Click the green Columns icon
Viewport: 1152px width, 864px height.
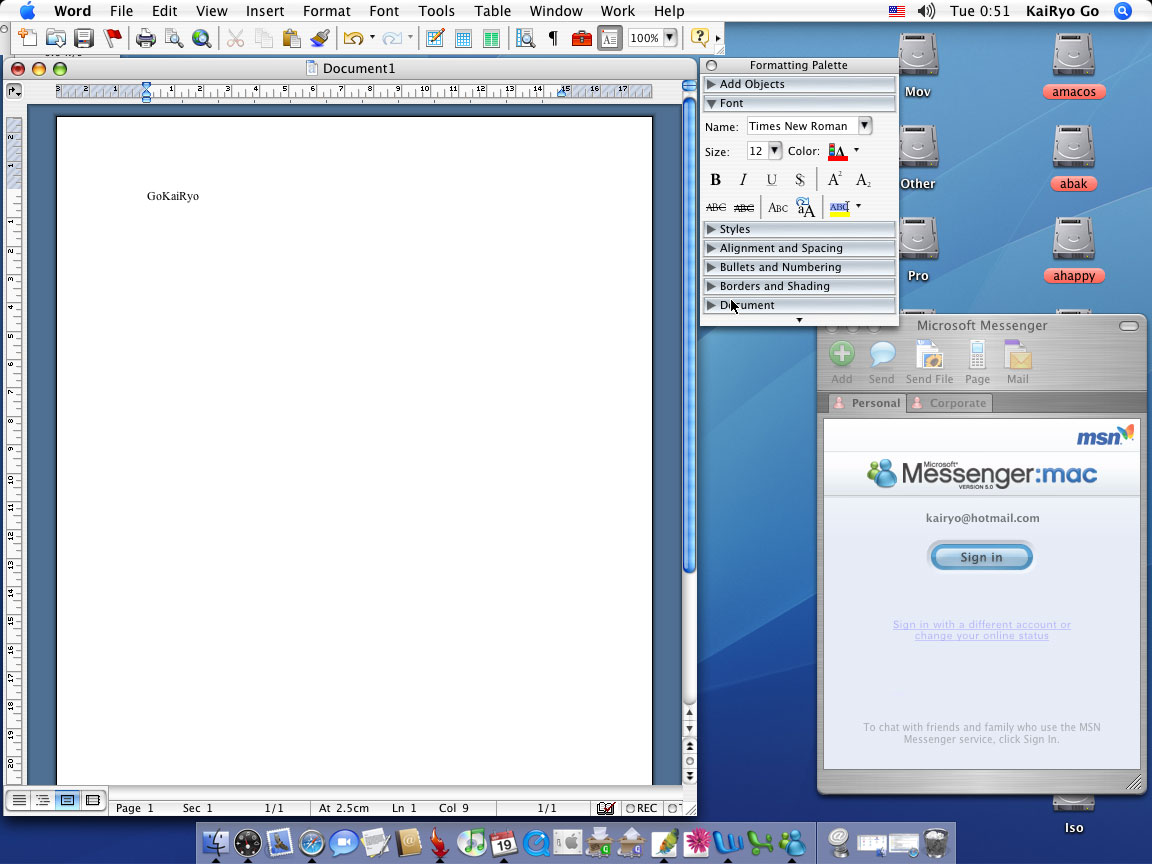click(x=491, y=38)
